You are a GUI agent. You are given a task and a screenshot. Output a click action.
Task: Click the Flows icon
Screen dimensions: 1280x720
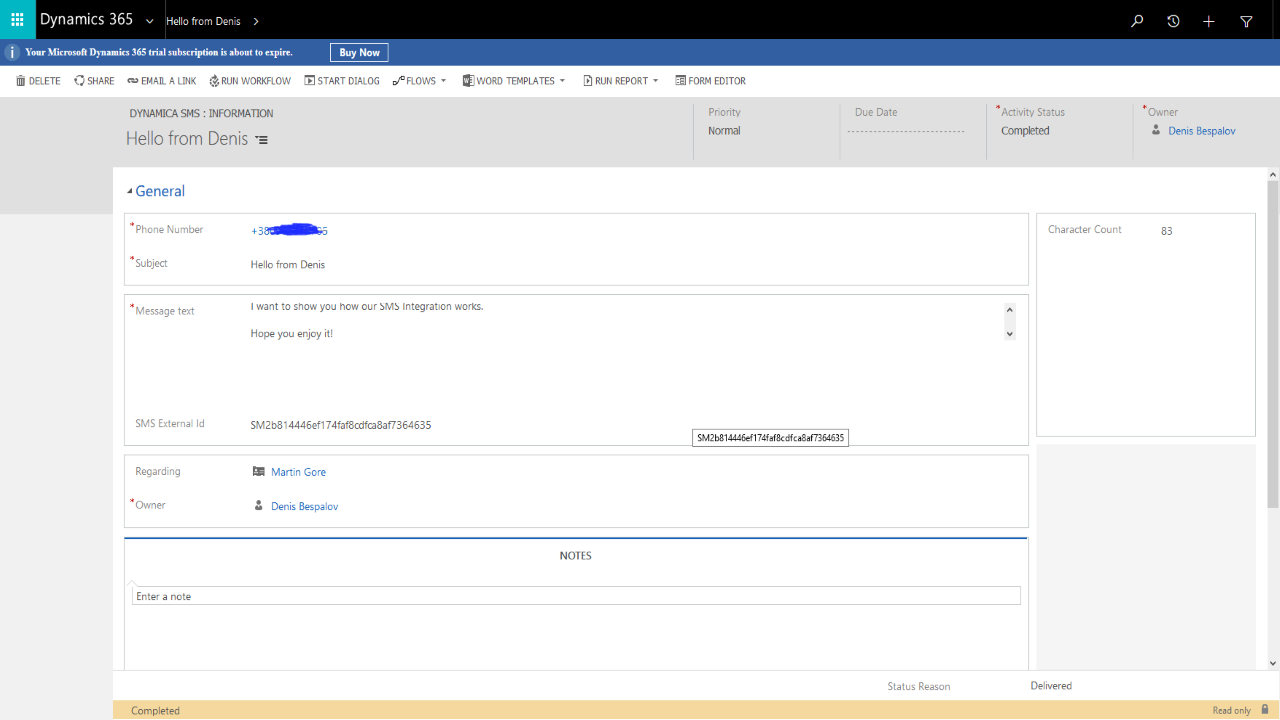pos(398,81)
